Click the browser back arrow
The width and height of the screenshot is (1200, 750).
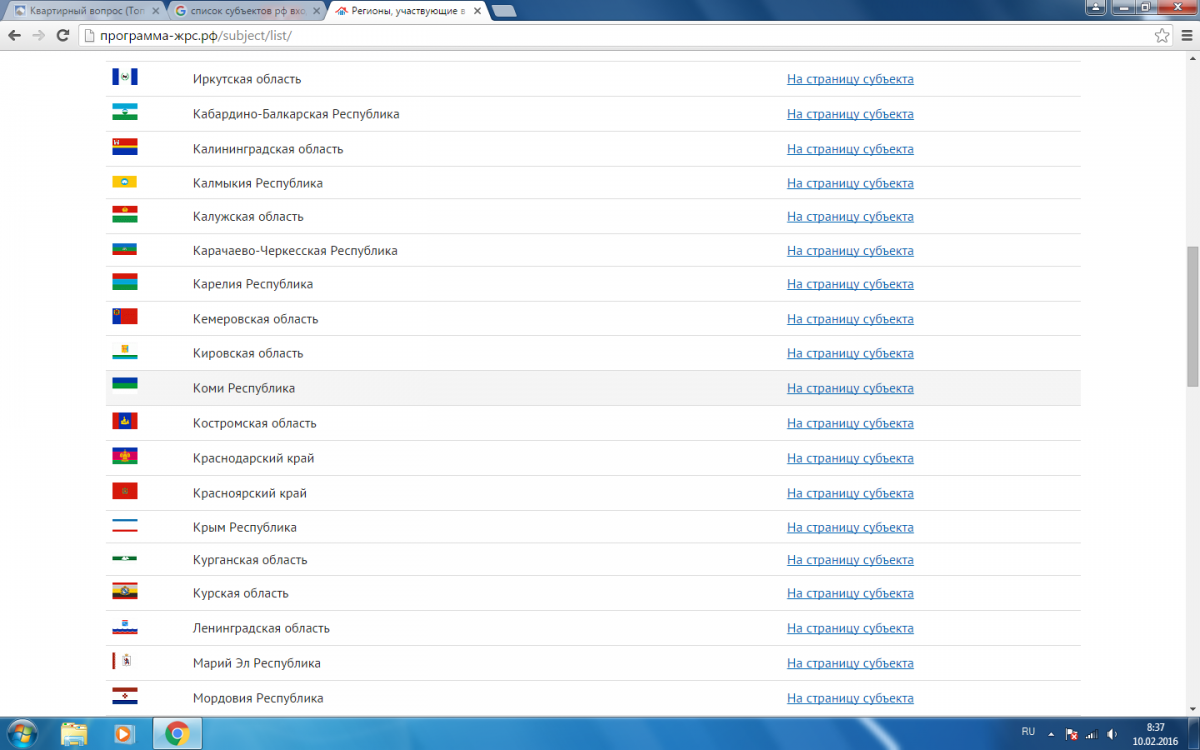[x=14, y=35]
